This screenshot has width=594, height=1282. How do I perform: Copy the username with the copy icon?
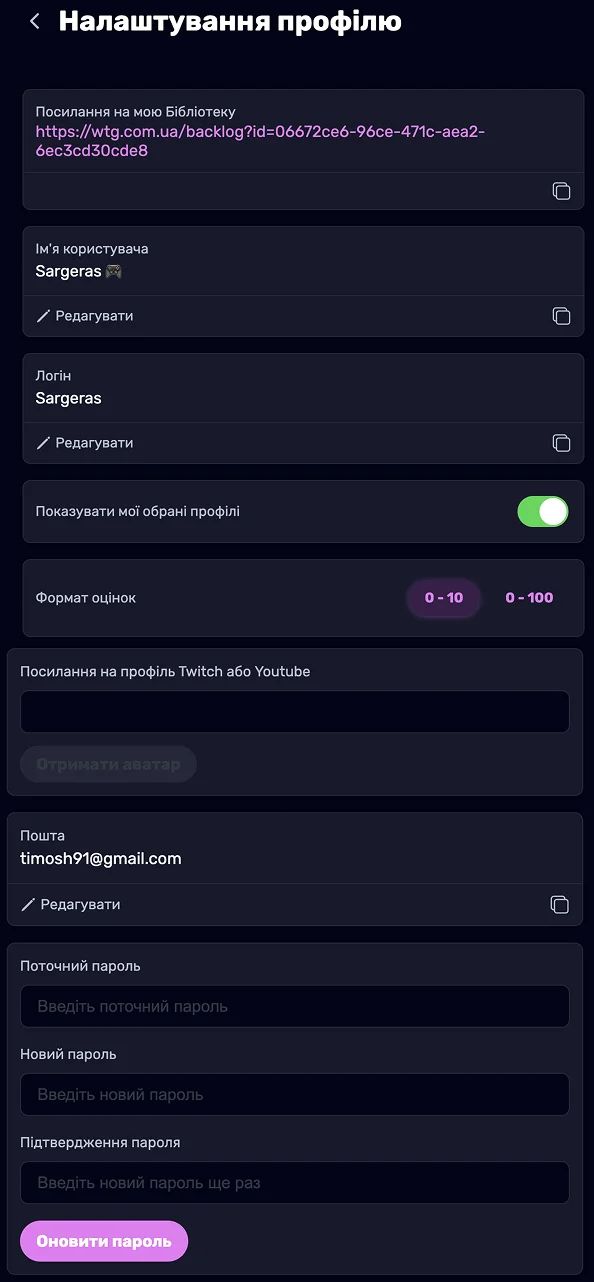coord(562,315)
